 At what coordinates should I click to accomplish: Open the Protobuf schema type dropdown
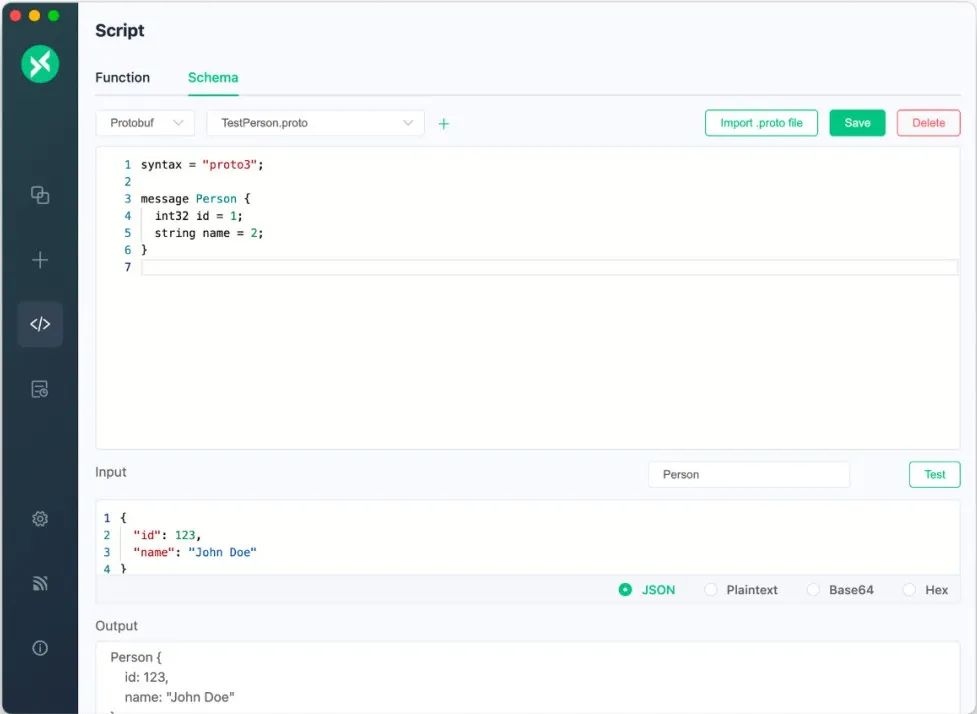[x=145, y=123]
